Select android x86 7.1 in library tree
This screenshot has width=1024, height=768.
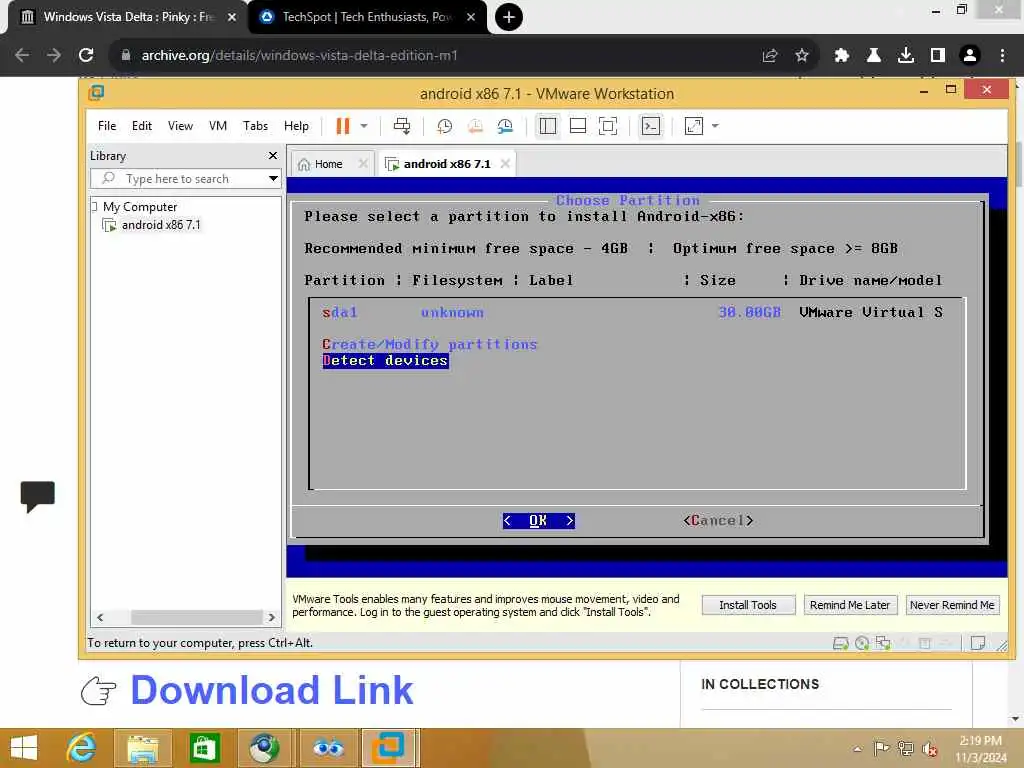161,225
